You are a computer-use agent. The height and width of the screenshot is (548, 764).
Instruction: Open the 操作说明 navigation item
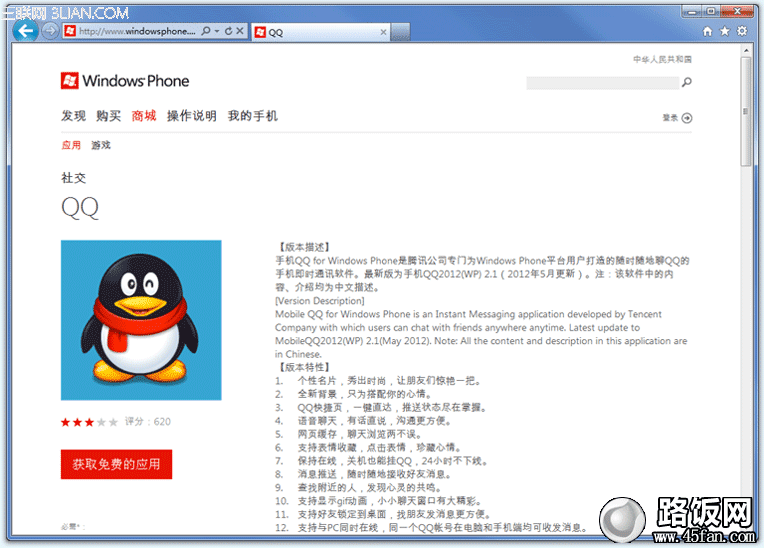coord(192,116)
